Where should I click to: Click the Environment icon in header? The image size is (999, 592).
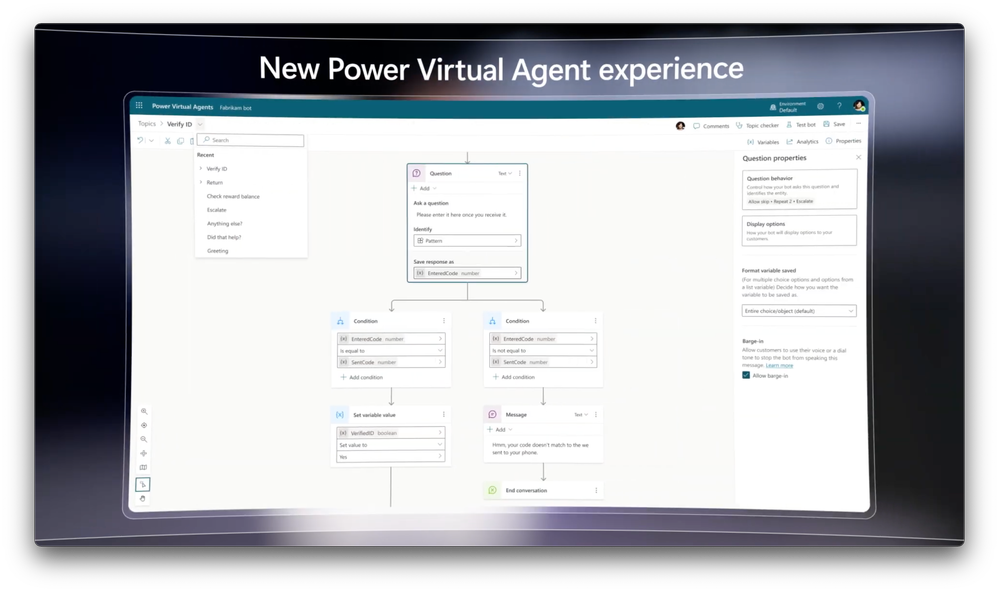click(x=773, y=107)
